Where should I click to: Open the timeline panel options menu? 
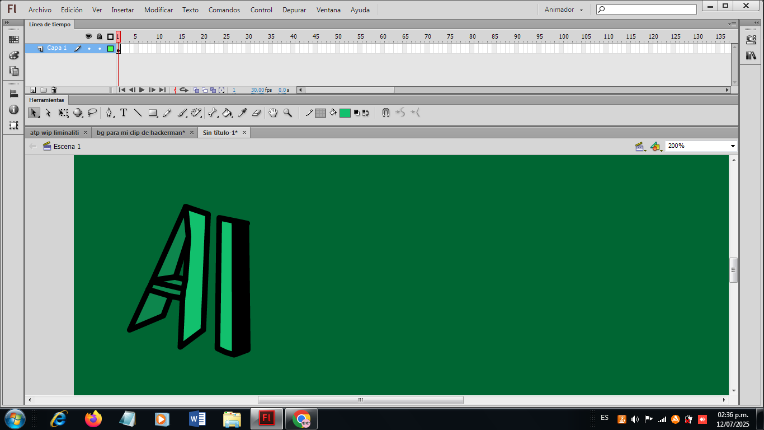pyautogui.click(x=732, y=23)
